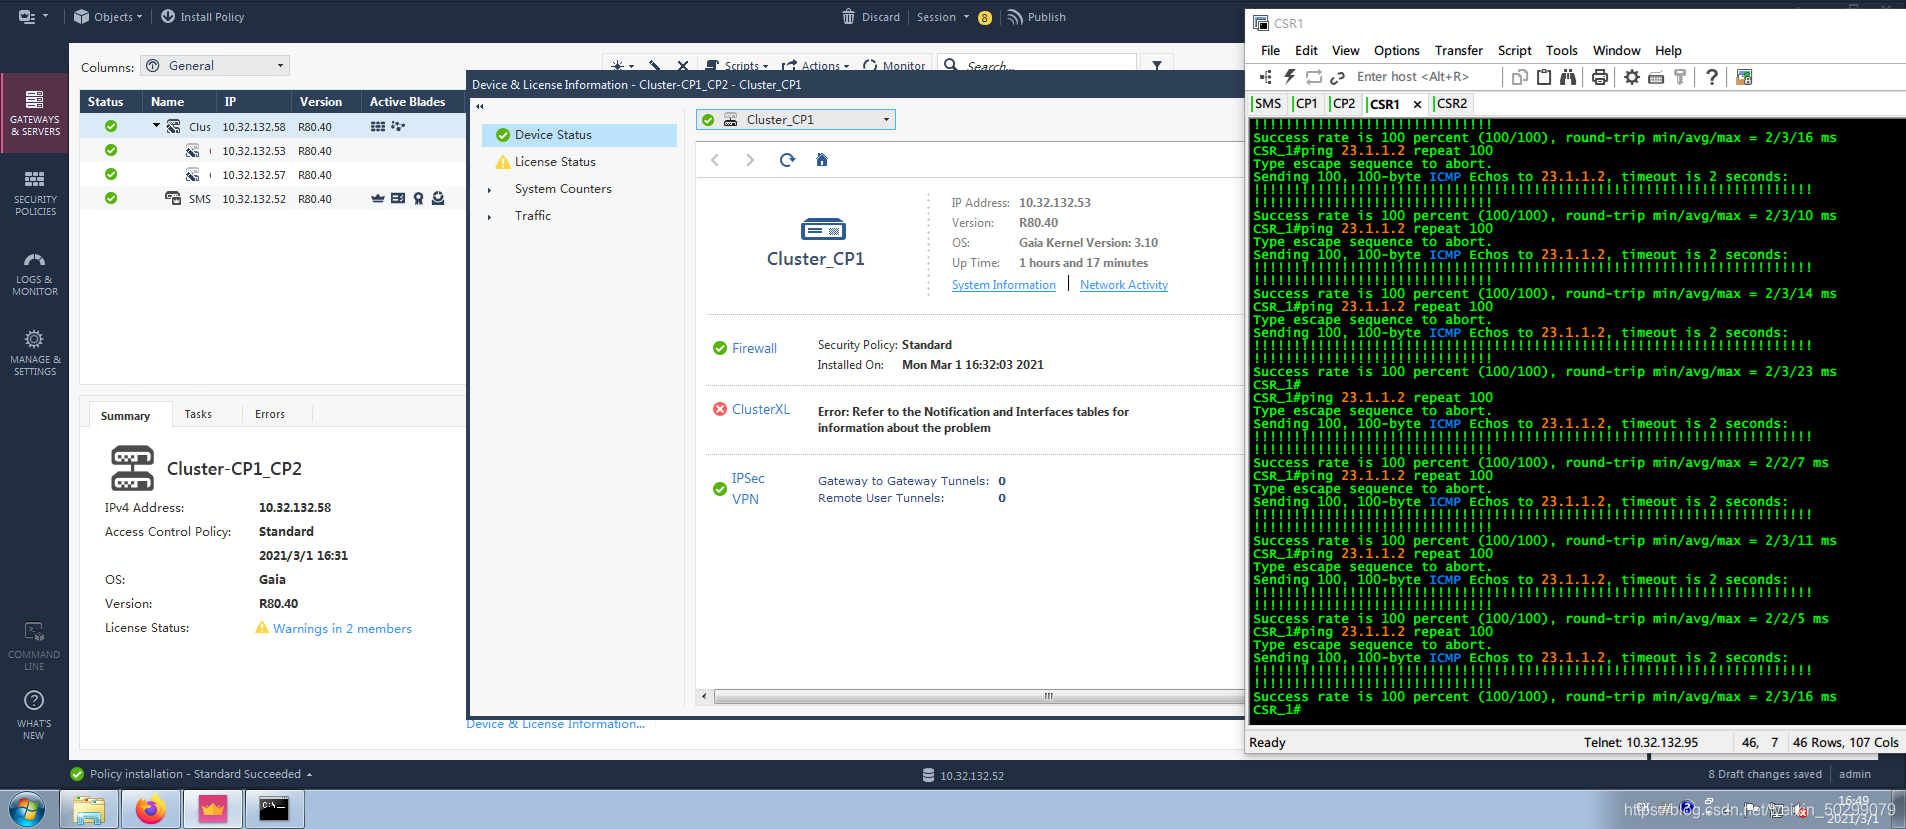Viewport: 1906px width, 829px height.
Task: Switch to the Errors tab
Action: [270, 414]
